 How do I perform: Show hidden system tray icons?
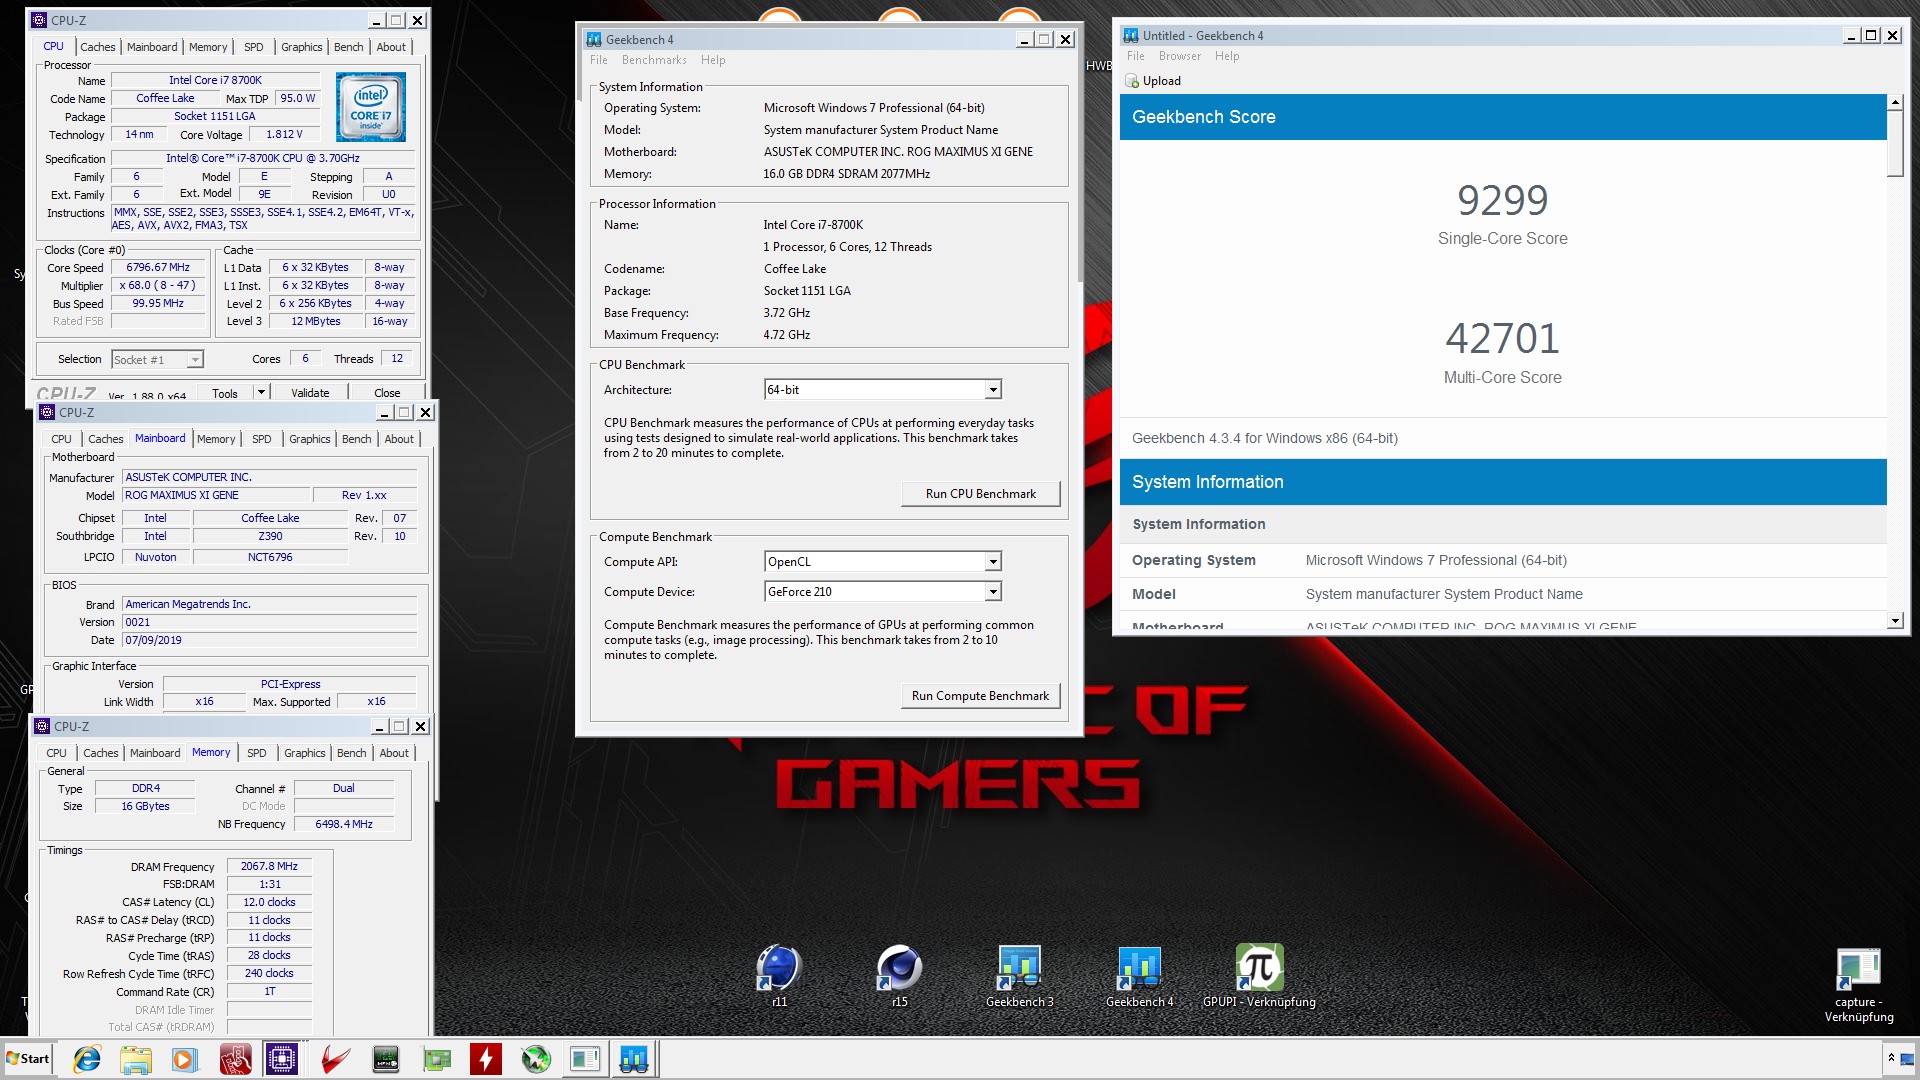[x=1891, y=1059]
